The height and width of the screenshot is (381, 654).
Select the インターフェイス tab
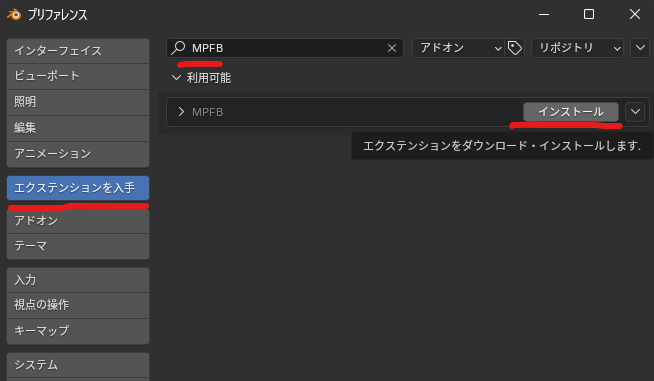click(x=78, y=51)
